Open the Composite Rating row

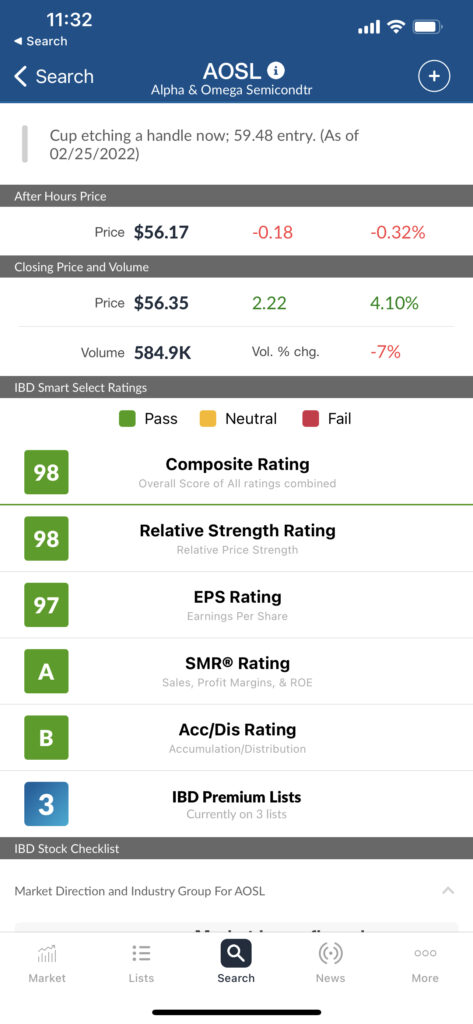coord(236,472)
